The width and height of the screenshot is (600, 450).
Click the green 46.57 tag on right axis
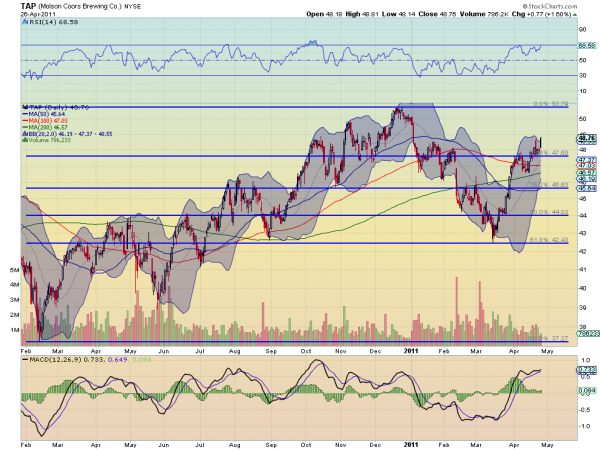coord(587,173)
